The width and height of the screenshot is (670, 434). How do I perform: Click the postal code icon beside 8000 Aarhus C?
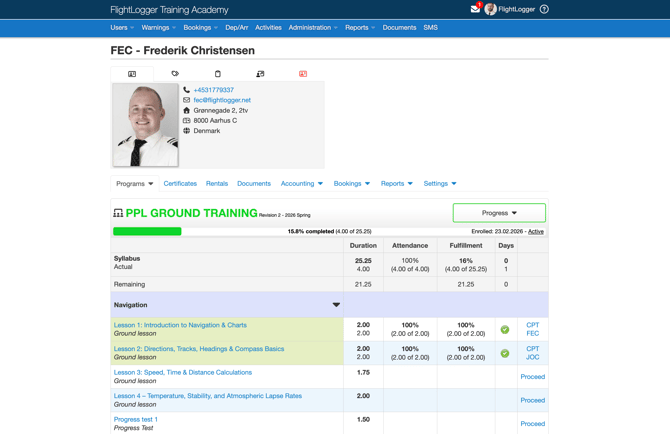(186, 120)
